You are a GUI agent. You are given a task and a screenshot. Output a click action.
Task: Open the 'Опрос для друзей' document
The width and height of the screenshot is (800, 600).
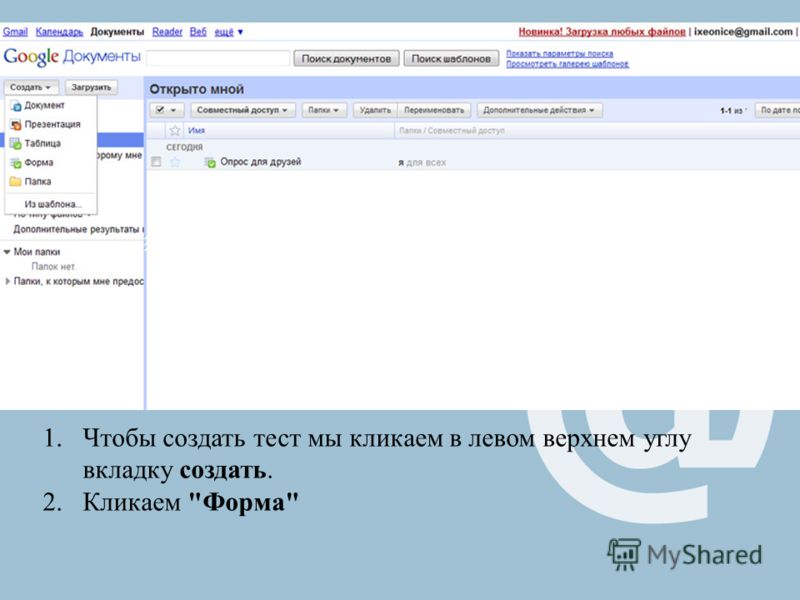[261, 162]
